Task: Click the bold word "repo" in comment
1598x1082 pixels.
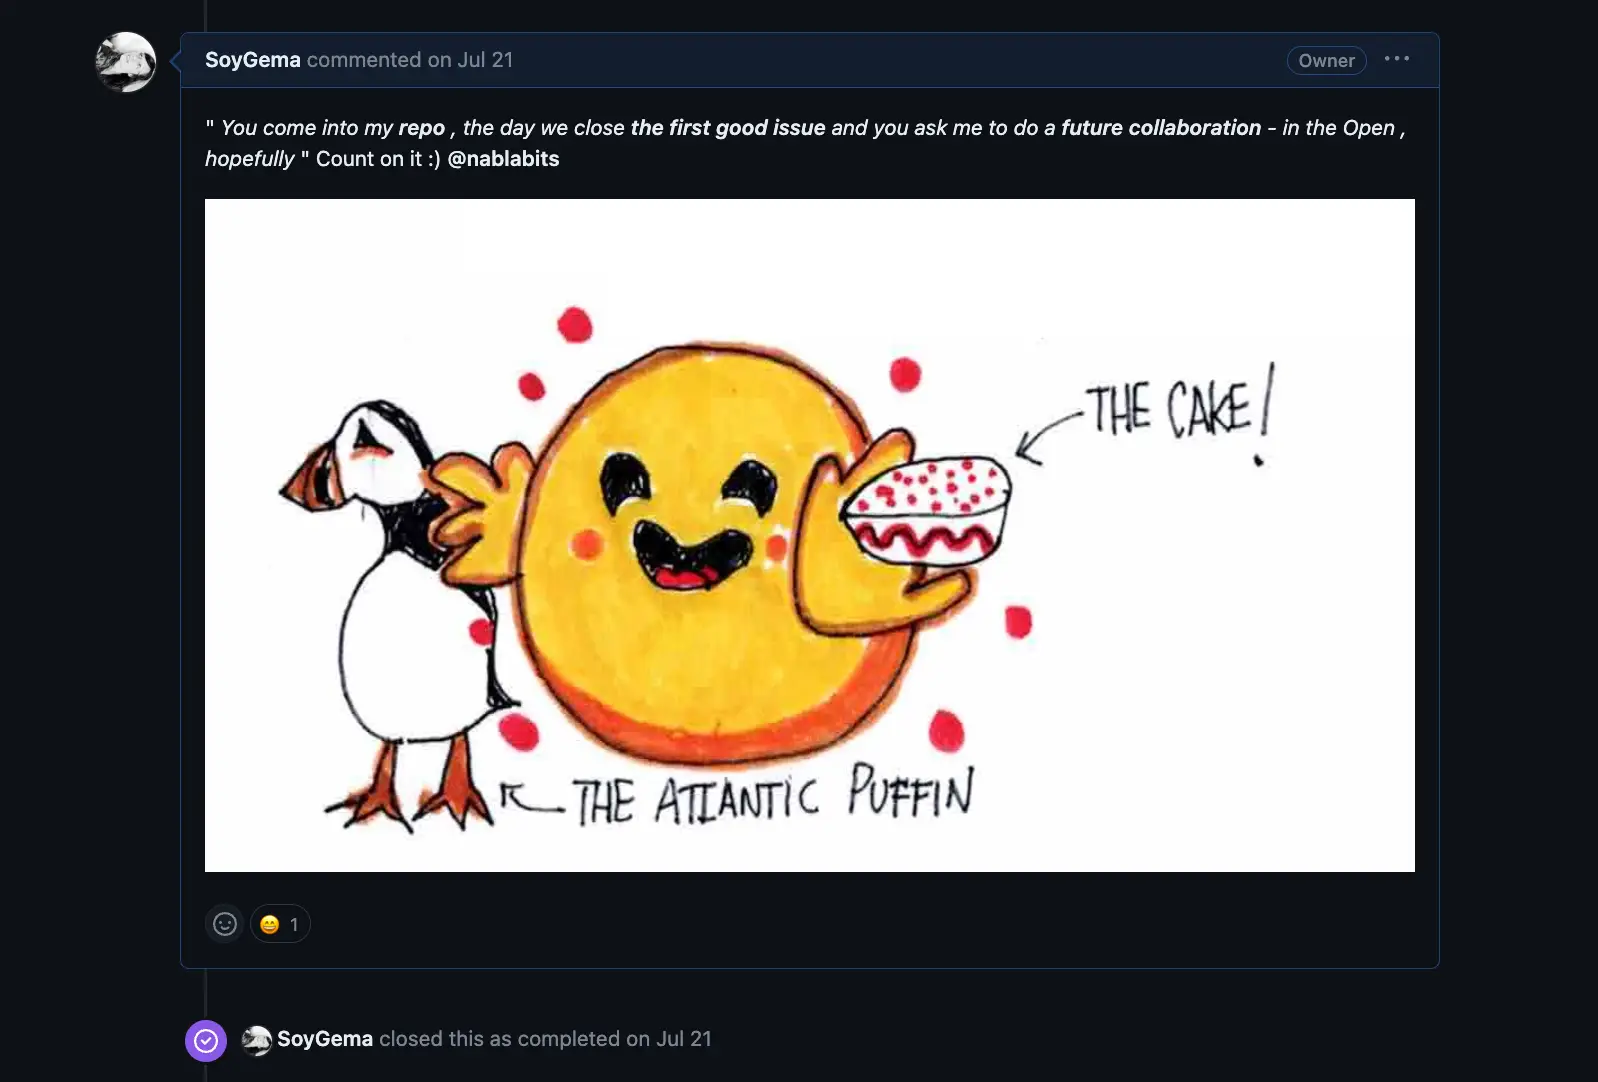Action: point(421,128)
